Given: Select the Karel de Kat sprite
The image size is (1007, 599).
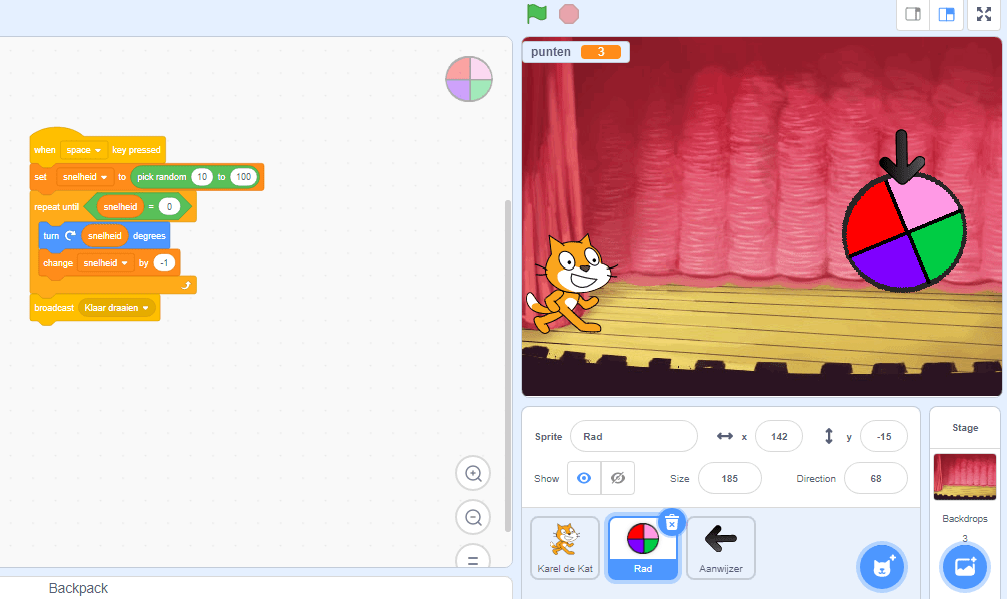Looking at the screenshot, I should [x=565, y=548].
